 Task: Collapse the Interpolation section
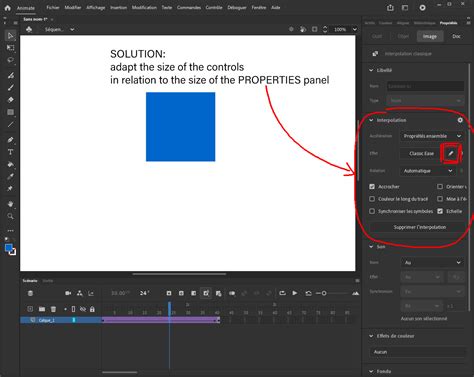371,120
